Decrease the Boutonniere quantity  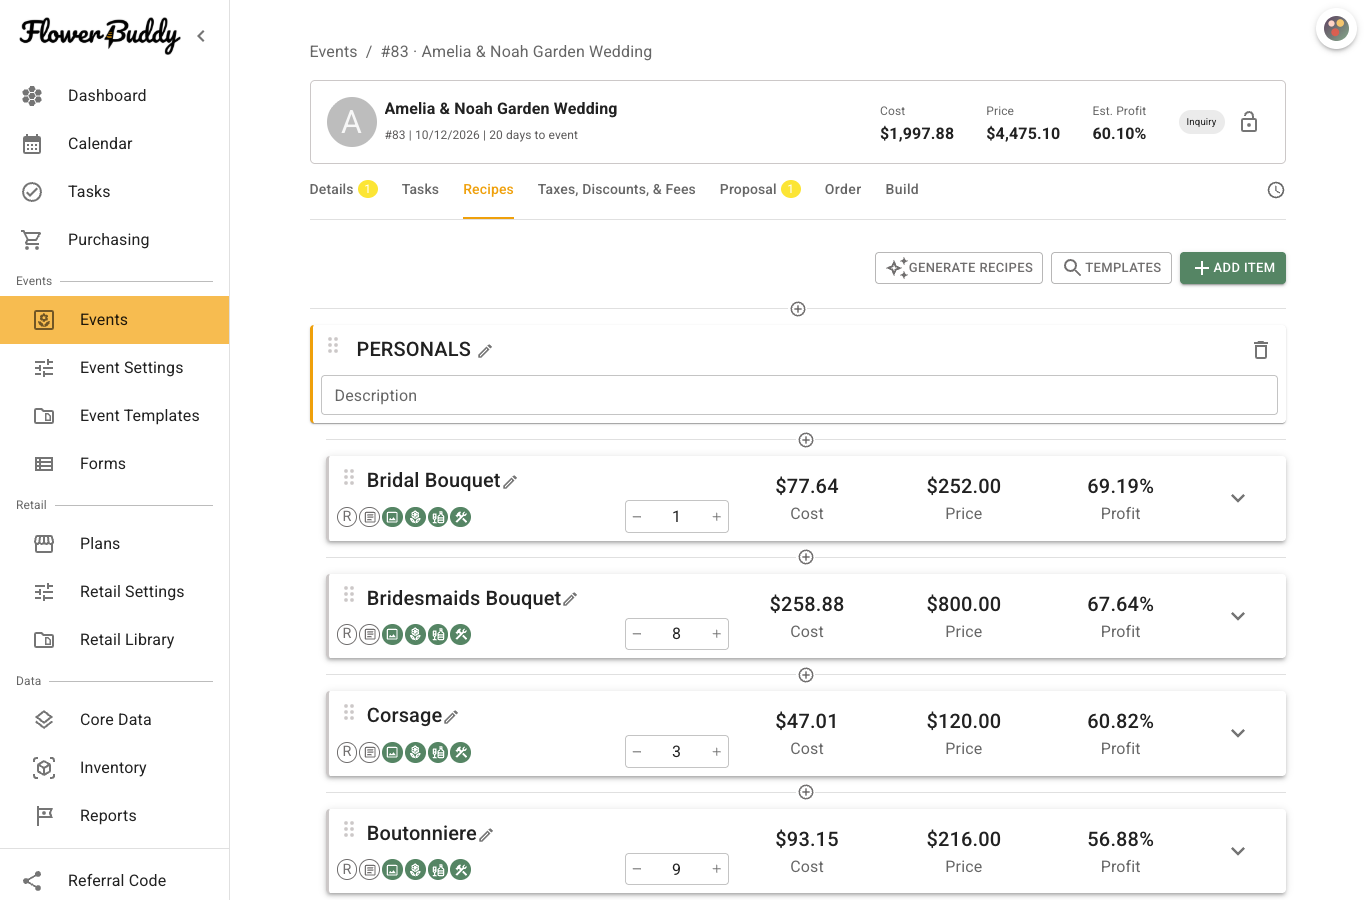click(637, 869)
